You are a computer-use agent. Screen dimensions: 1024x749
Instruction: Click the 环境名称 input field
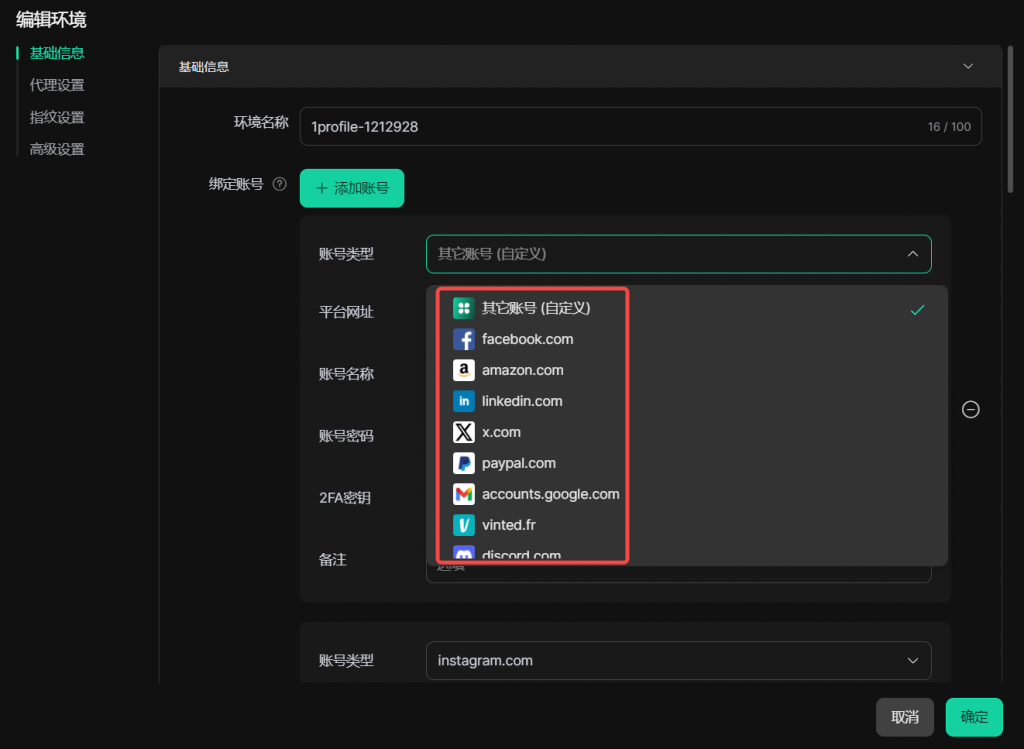pyautogui.click(x=612, y=127)
